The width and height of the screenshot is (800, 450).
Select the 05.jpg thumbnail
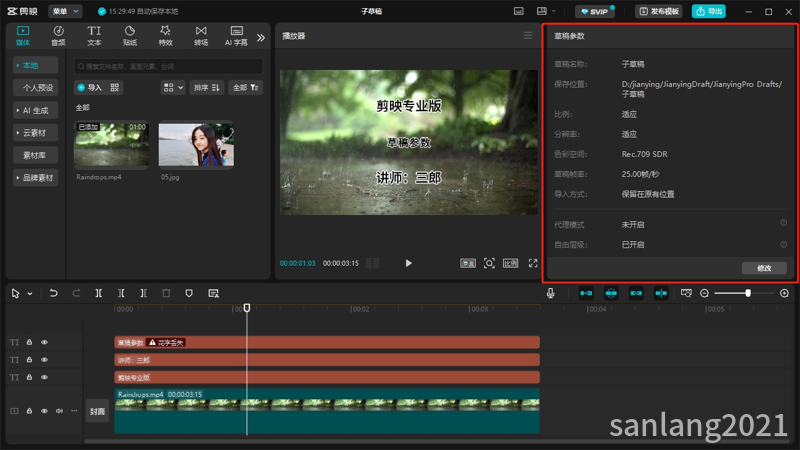[x=196, y=144]
